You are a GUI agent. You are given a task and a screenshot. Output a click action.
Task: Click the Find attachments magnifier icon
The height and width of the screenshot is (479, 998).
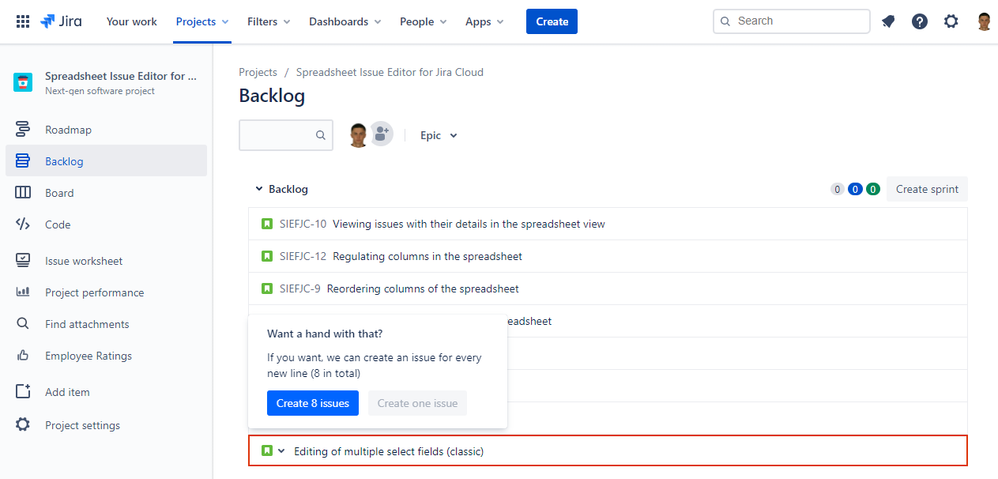point(22,324)
